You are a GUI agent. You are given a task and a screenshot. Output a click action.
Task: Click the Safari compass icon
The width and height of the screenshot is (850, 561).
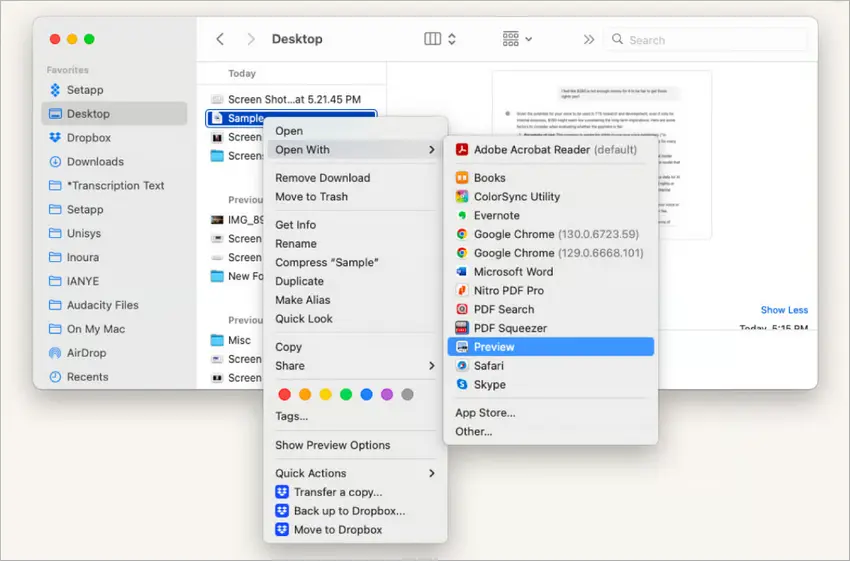[462, 366]
